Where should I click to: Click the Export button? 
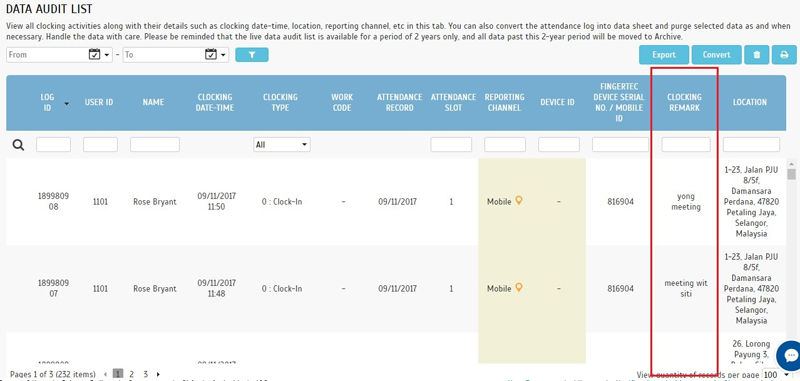tap(664, 55)
